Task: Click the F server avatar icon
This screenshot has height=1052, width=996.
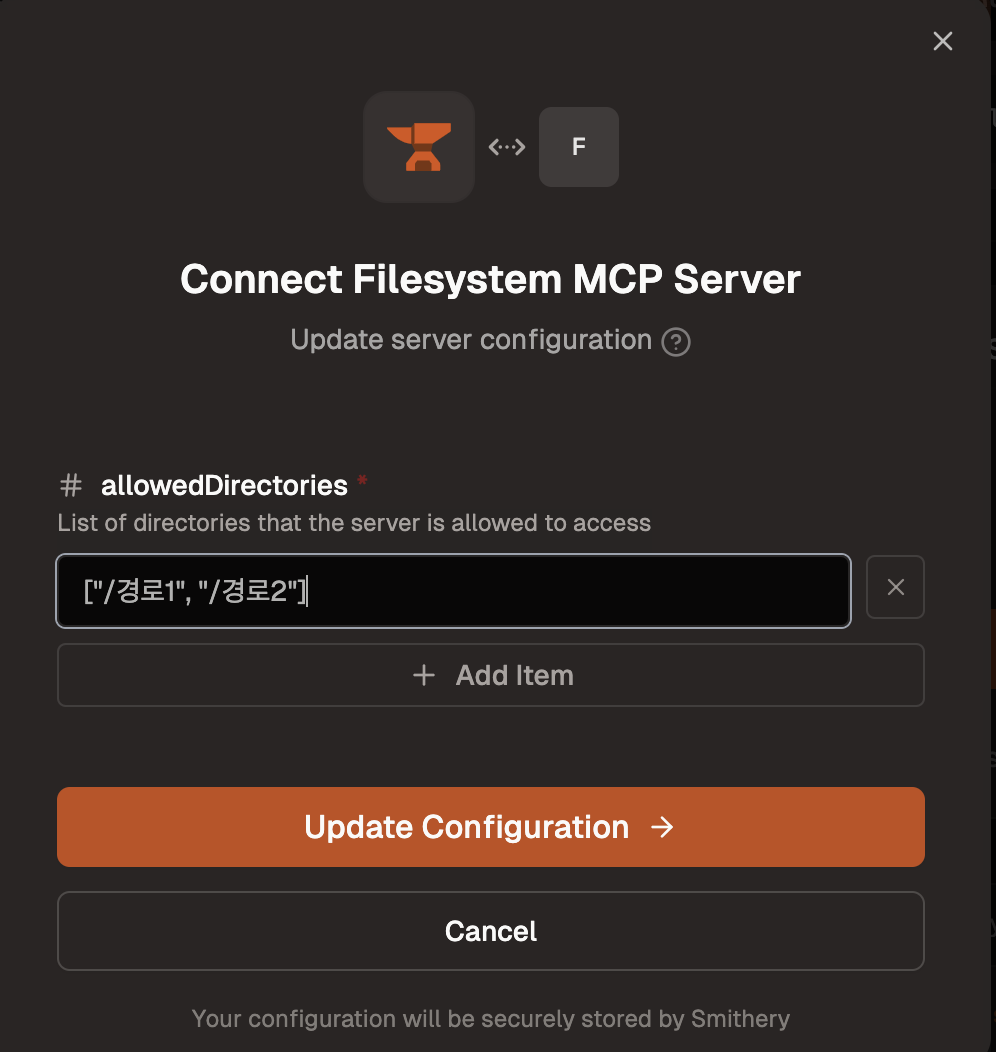Action: 578,147
